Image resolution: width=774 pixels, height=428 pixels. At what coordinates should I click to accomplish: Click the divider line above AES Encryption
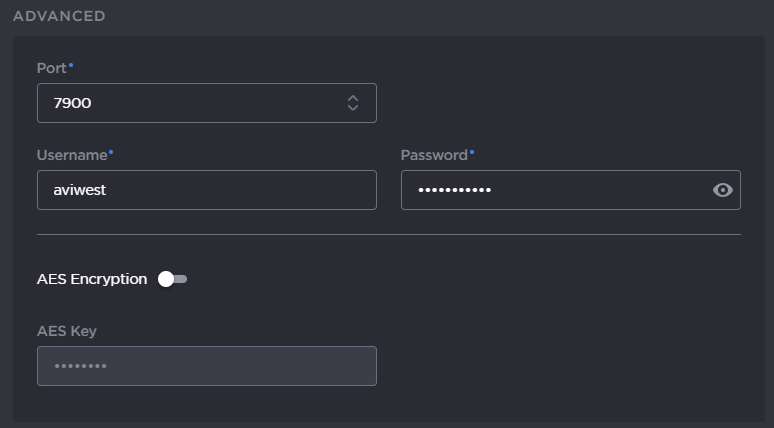(388, 235)
